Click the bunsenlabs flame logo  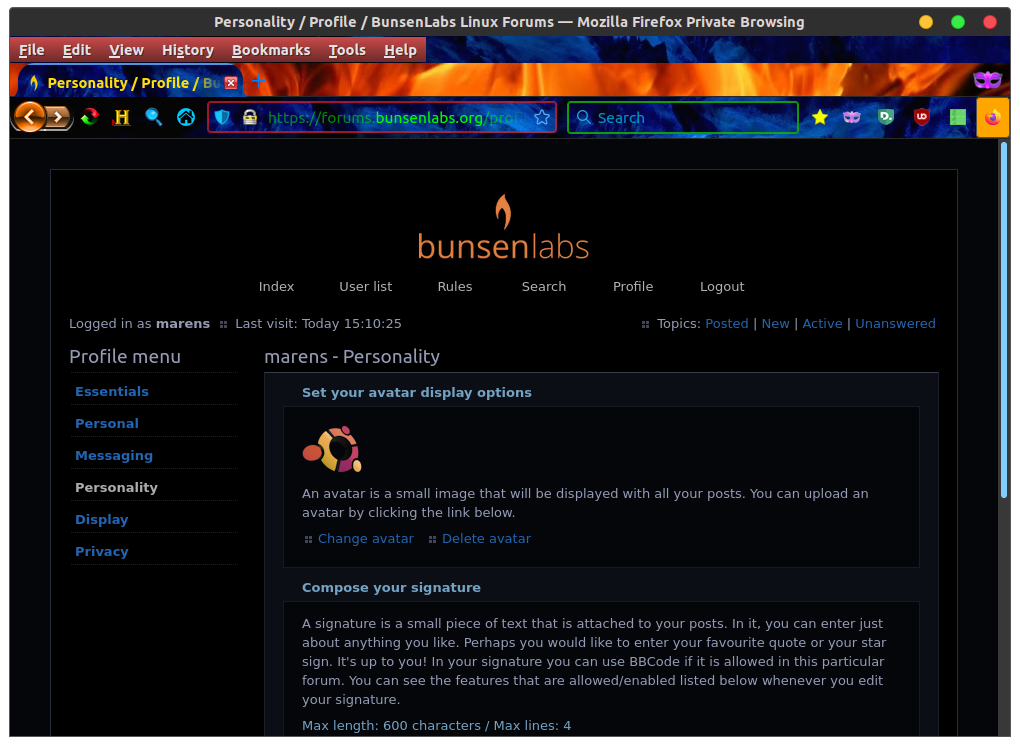[503, 228]
